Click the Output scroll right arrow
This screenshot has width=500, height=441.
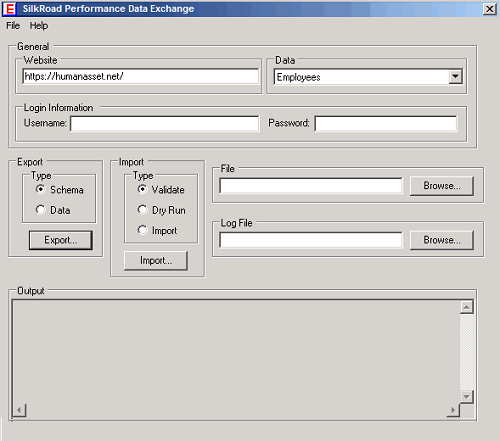point(453,410)
